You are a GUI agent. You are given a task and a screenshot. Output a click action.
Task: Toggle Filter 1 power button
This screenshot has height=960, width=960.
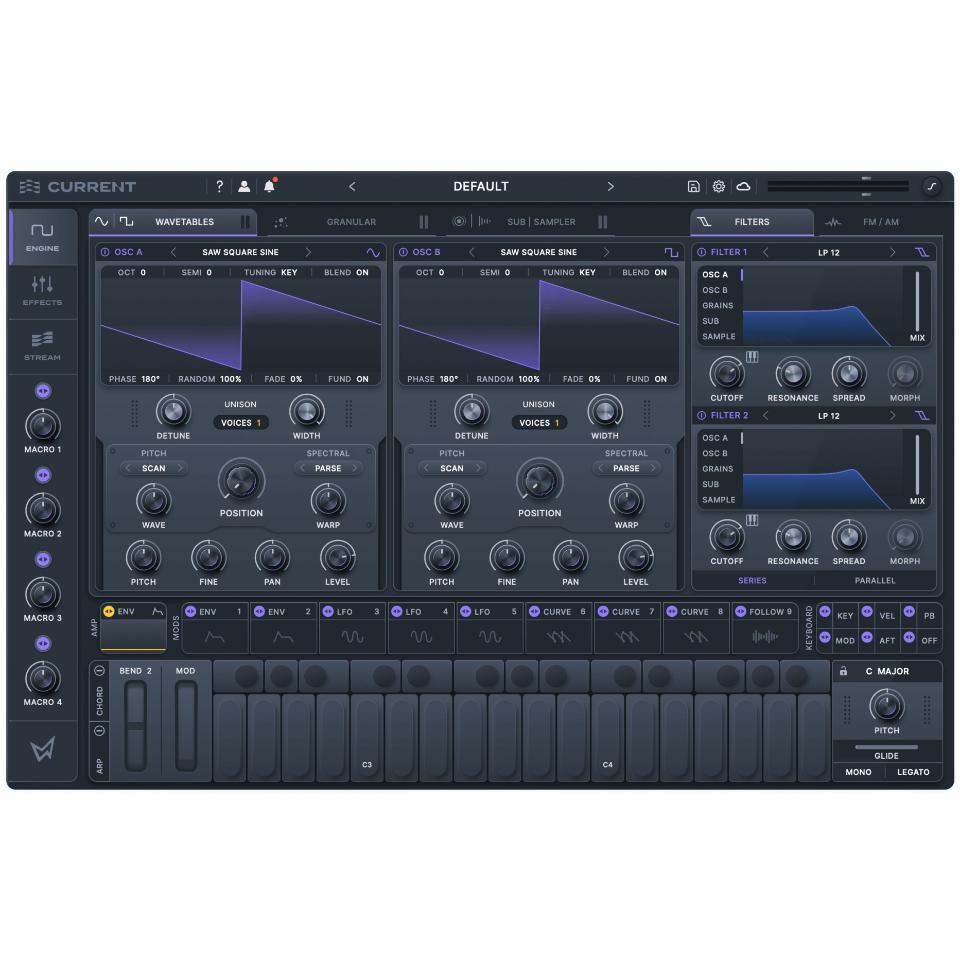(x=700, y=252)
